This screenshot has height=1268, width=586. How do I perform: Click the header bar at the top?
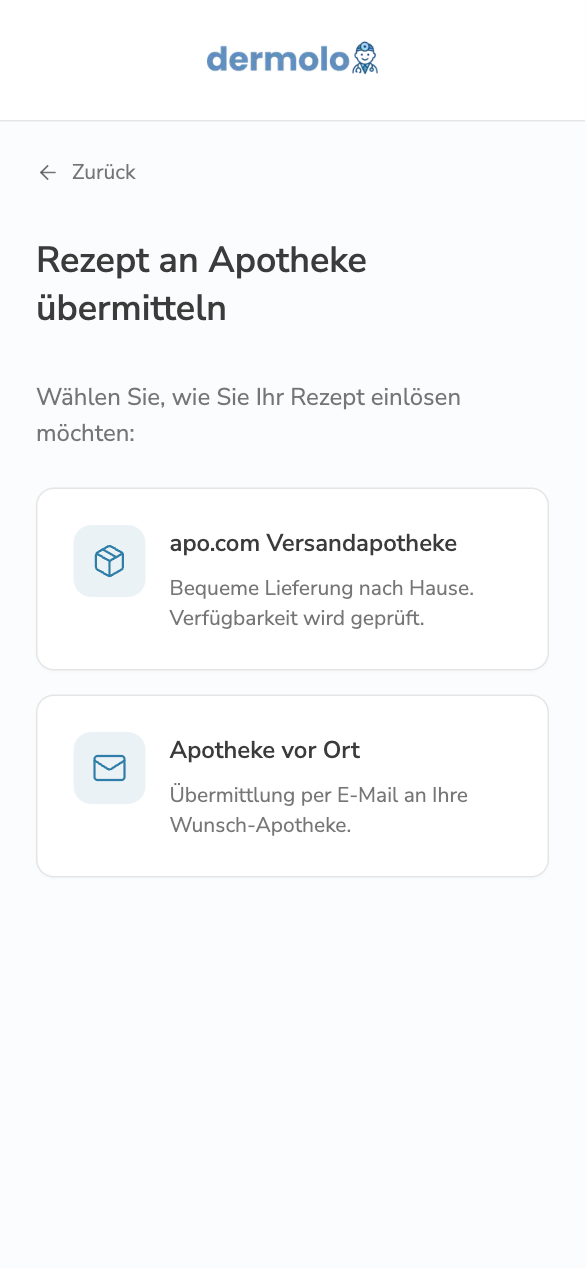click(x=292, y=58)
